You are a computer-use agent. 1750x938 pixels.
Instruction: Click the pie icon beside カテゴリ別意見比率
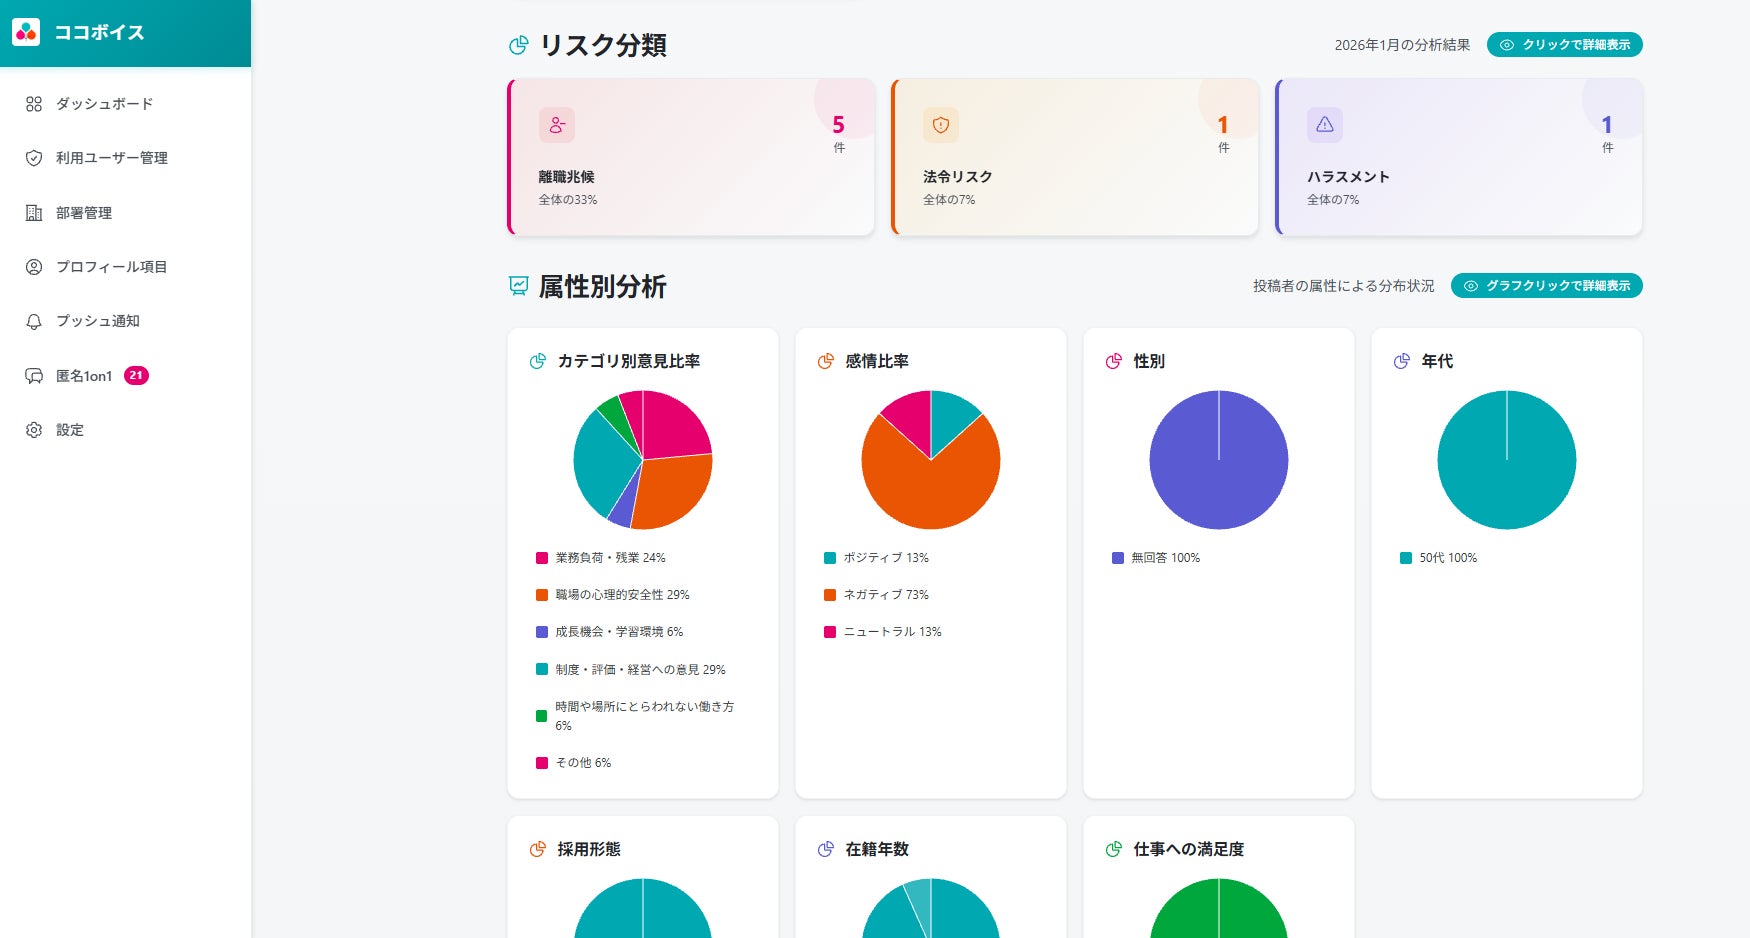[538, 361]
